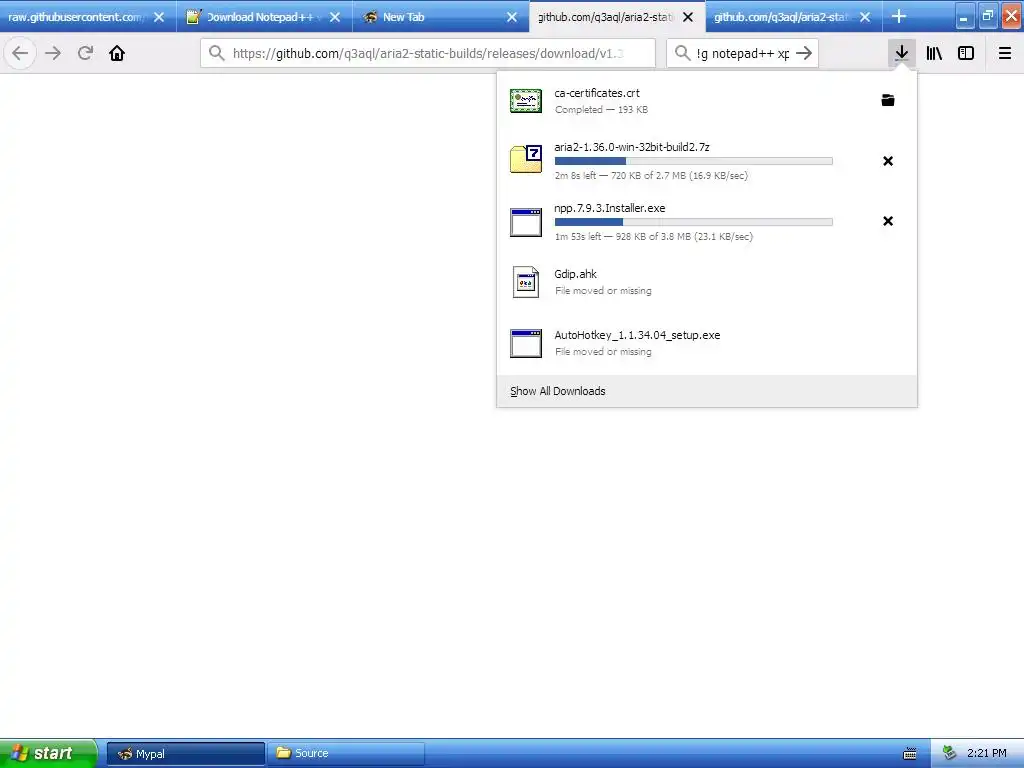
Task: Click the aria2 7z archive file icon
Action: coord(526,159)
